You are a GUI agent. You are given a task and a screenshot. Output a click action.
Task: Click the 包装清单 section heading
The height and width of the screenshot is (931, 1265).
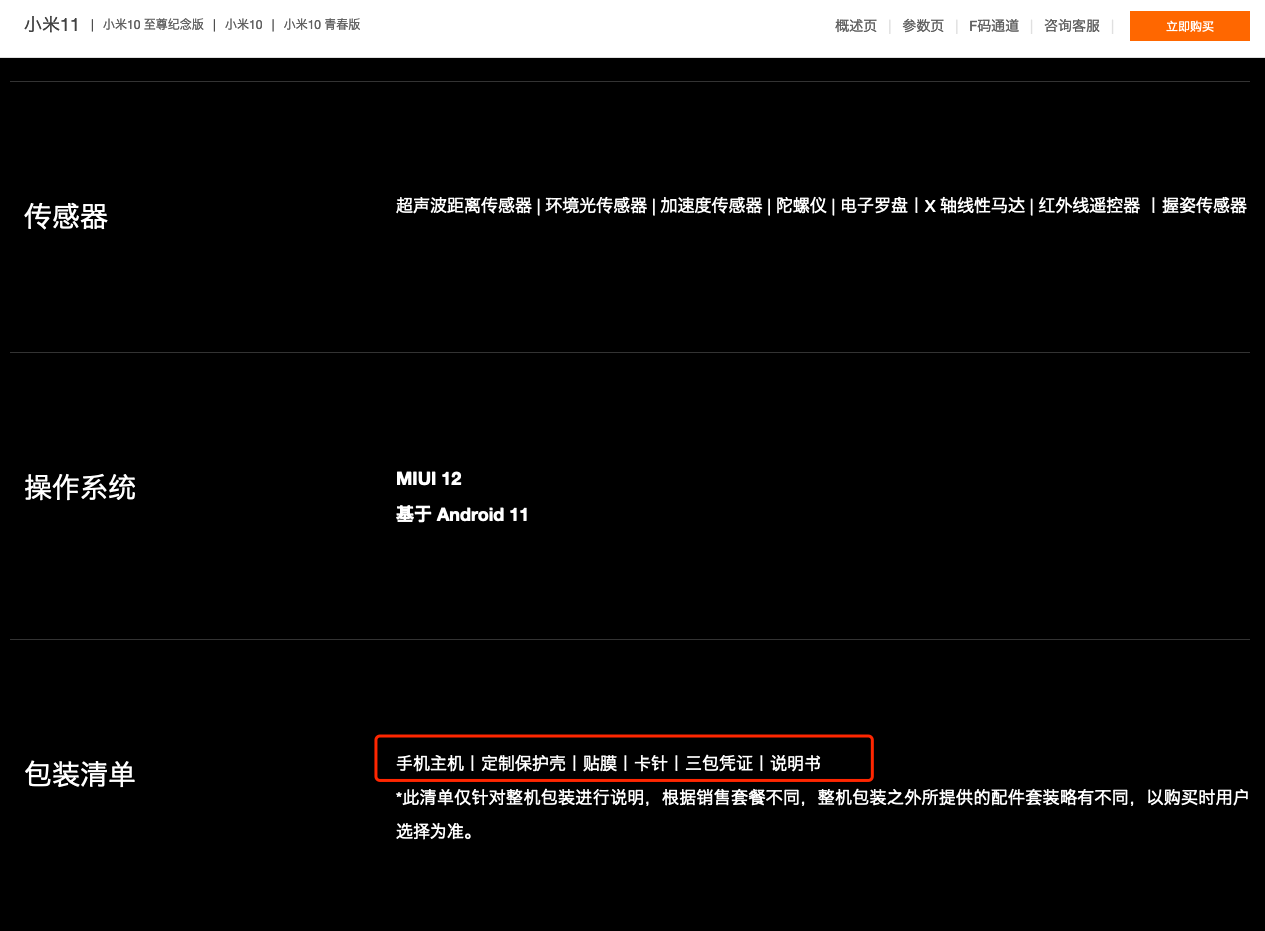pyautogui.click(x=80, y=774)
